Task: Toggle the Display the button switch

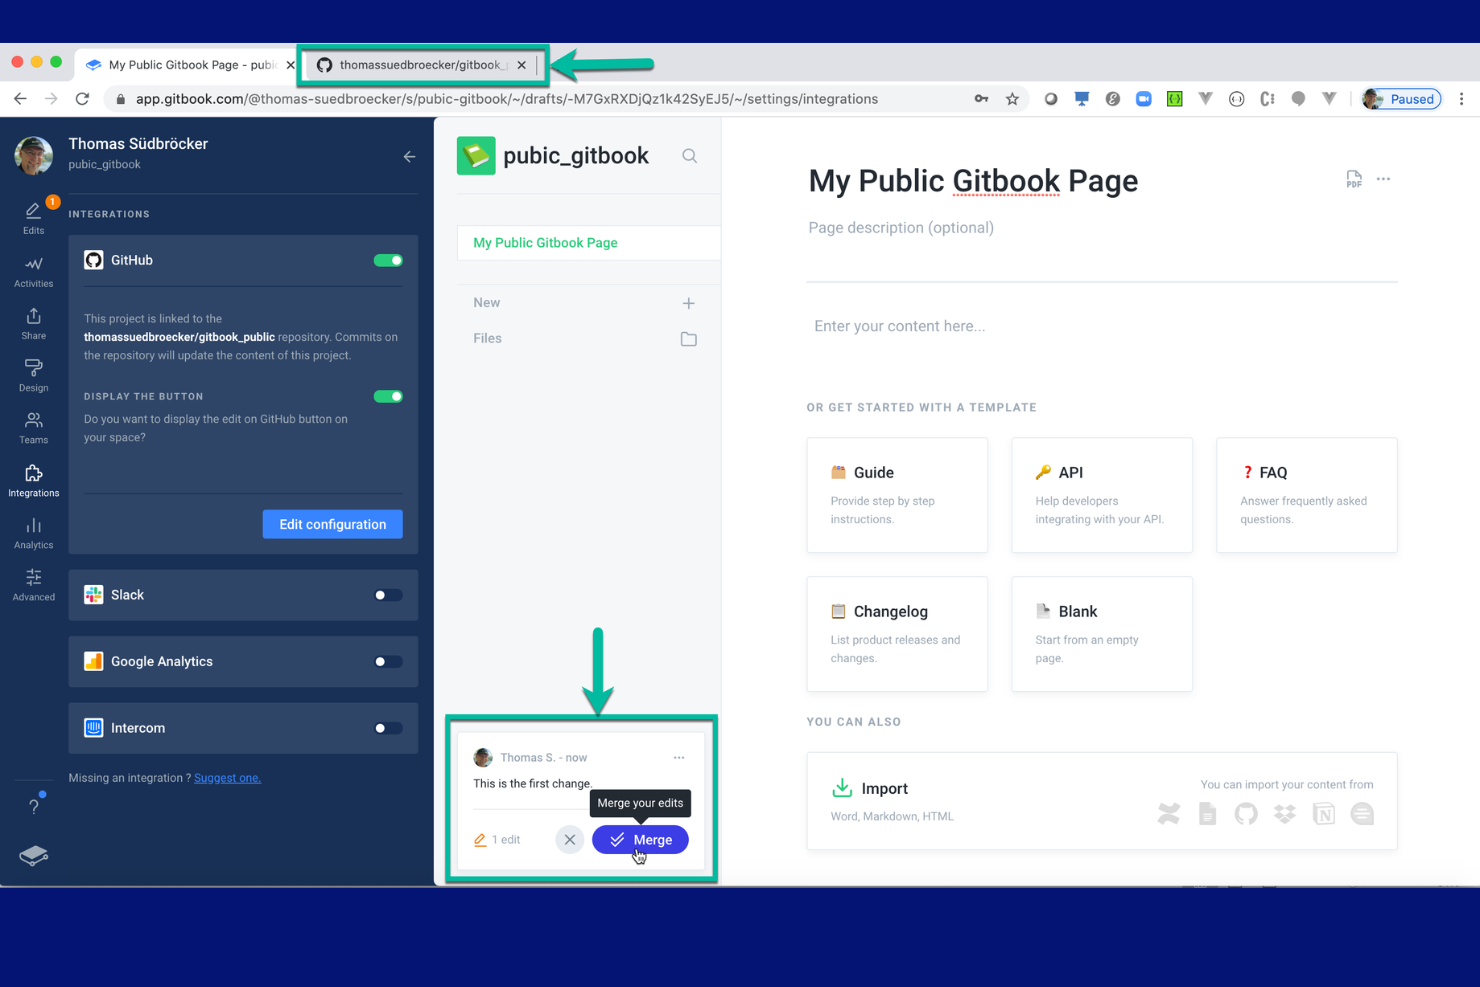Action: (388, 397)
